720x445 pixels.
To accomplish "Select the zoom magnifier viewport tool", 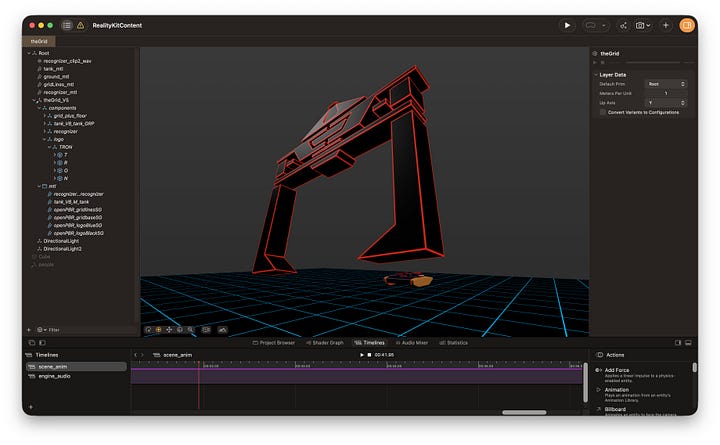I will (190, 330).
